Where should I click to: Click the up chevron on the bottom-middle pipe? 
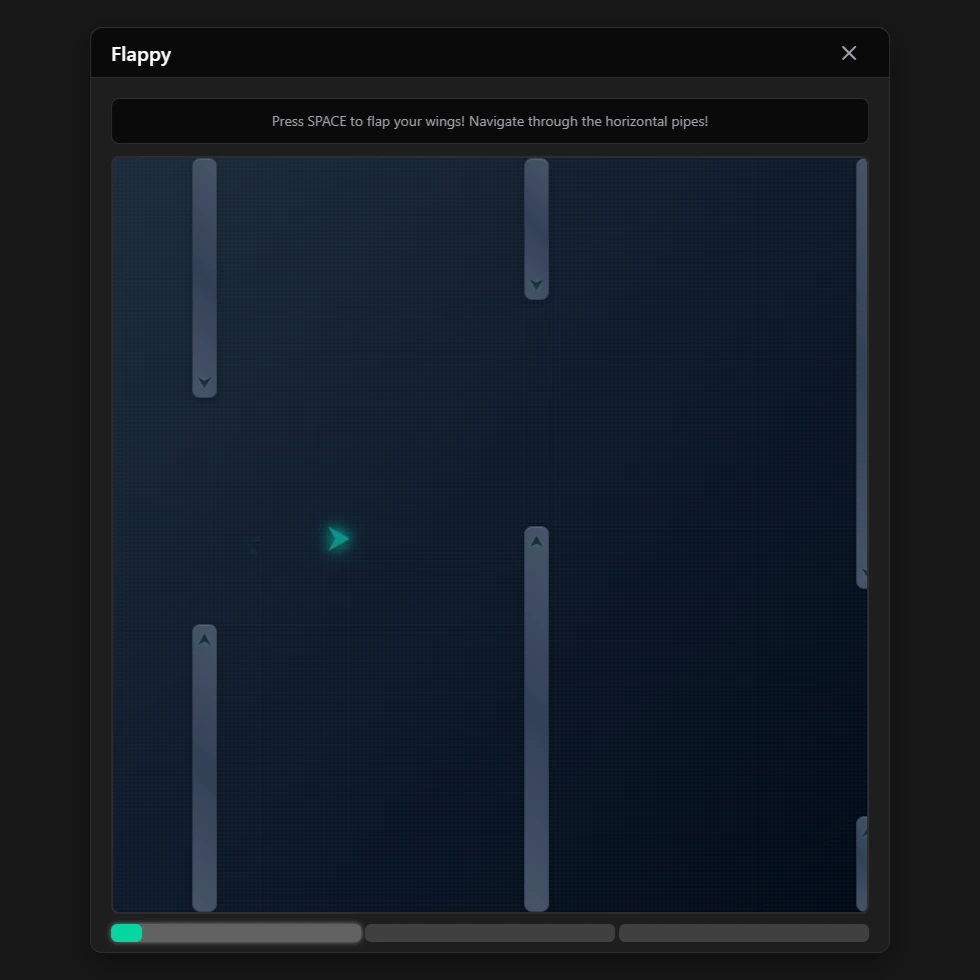click(536, 542)
